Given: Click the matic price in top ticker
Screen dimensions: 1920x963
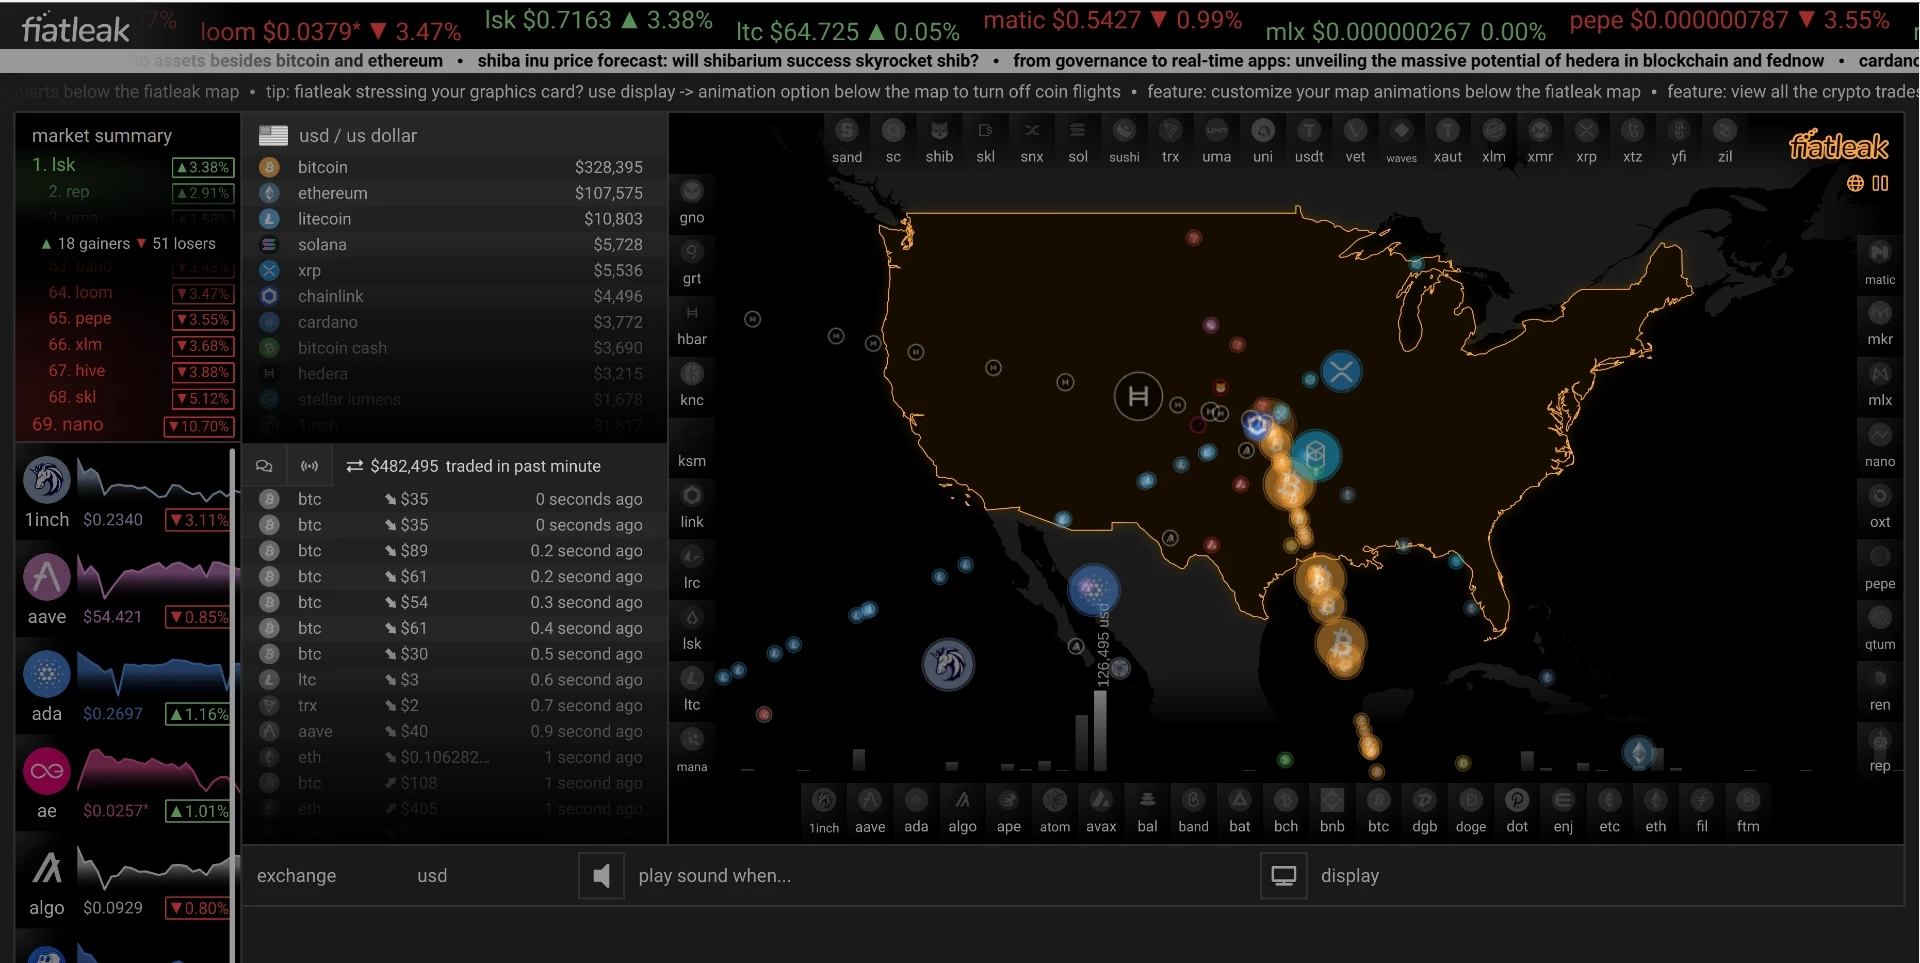Looking at the screenshot, I should [1112, 20].
